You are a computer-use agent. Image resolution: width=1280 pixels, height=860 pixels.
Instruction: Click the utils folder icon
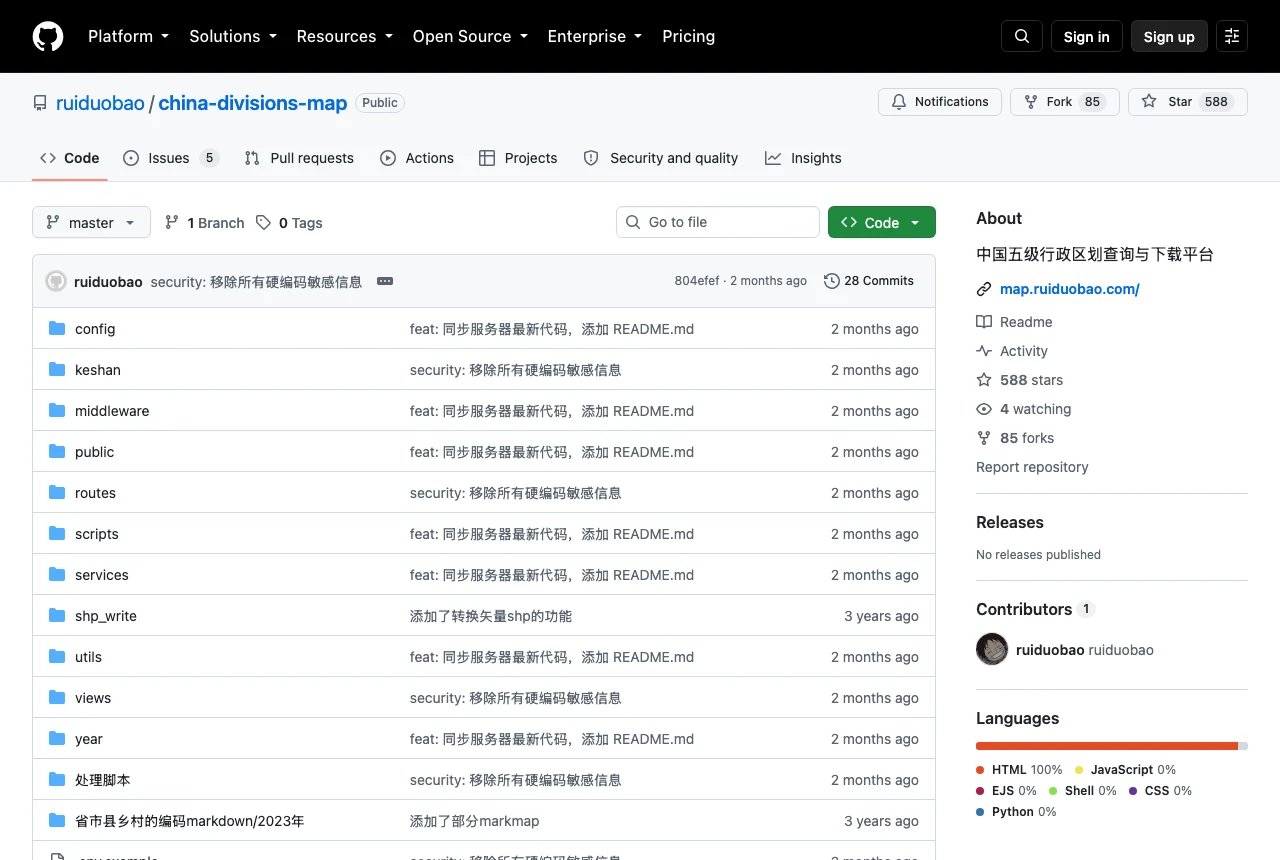(x=57, y=656)
